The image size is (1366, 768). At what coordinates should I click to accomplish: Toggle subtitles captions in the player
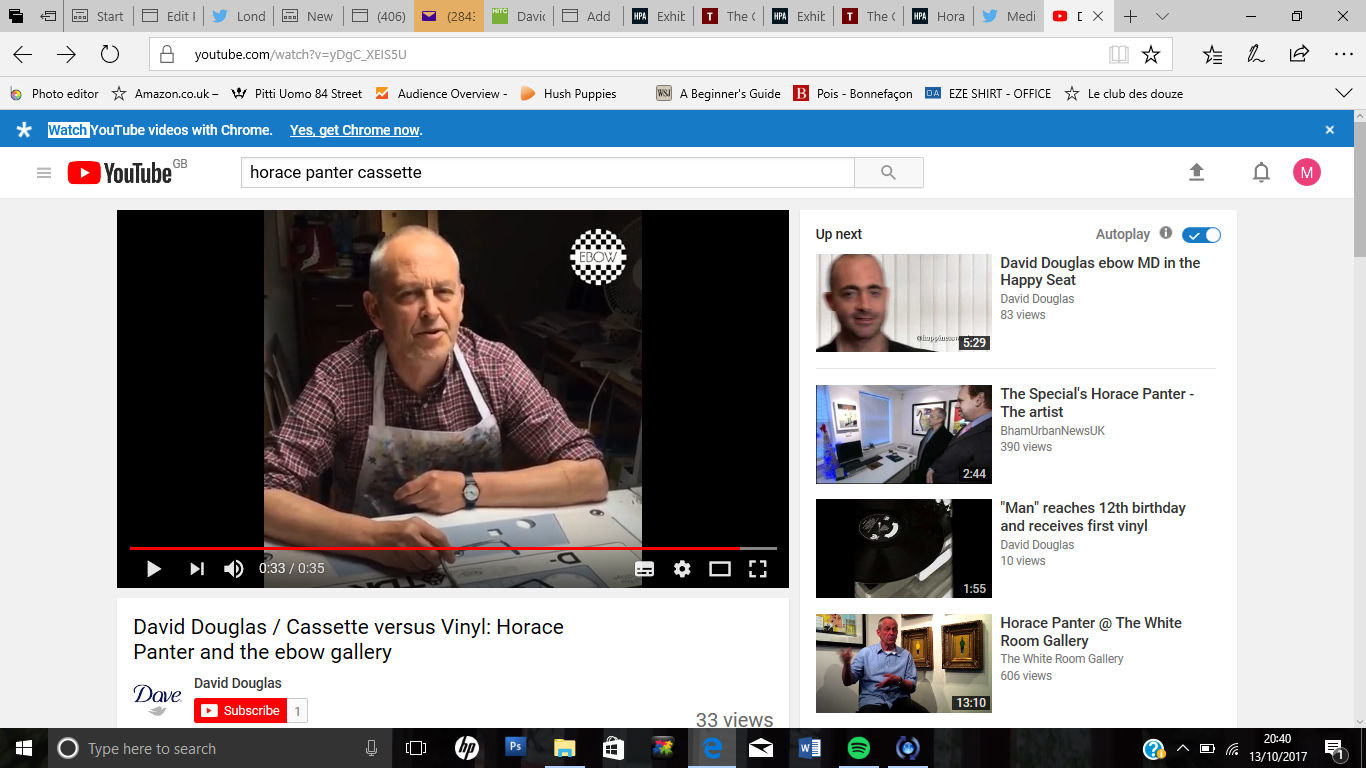[645, 569]
